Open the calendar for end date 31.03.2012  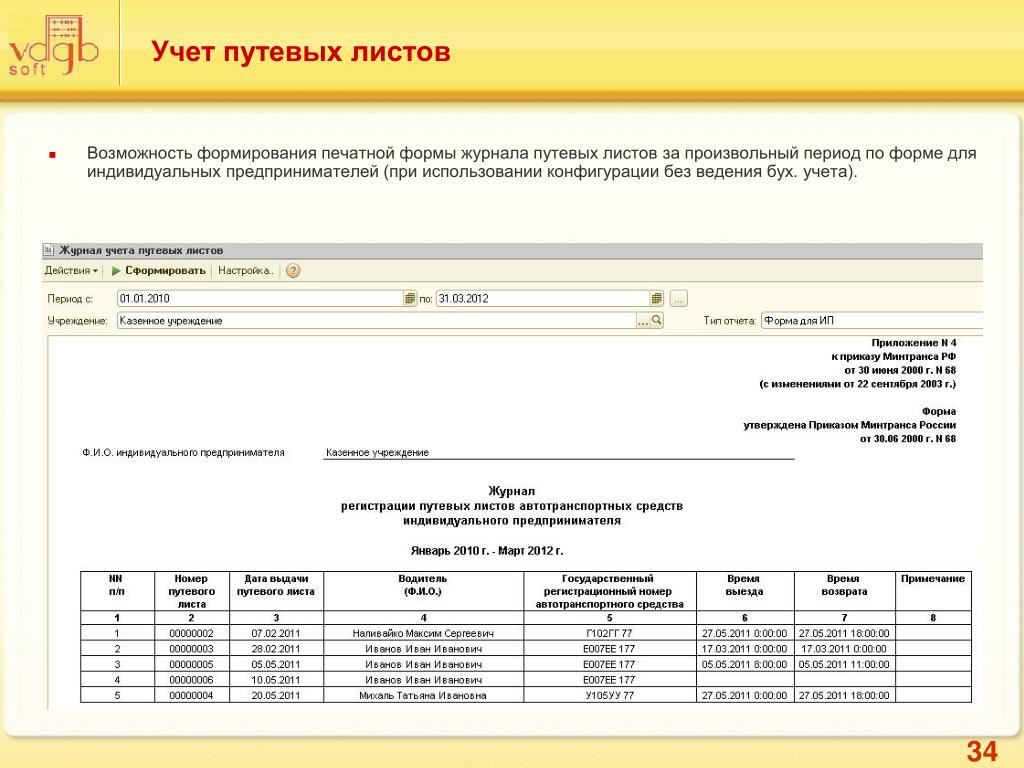pyautogui.click(x=657, y=298)
